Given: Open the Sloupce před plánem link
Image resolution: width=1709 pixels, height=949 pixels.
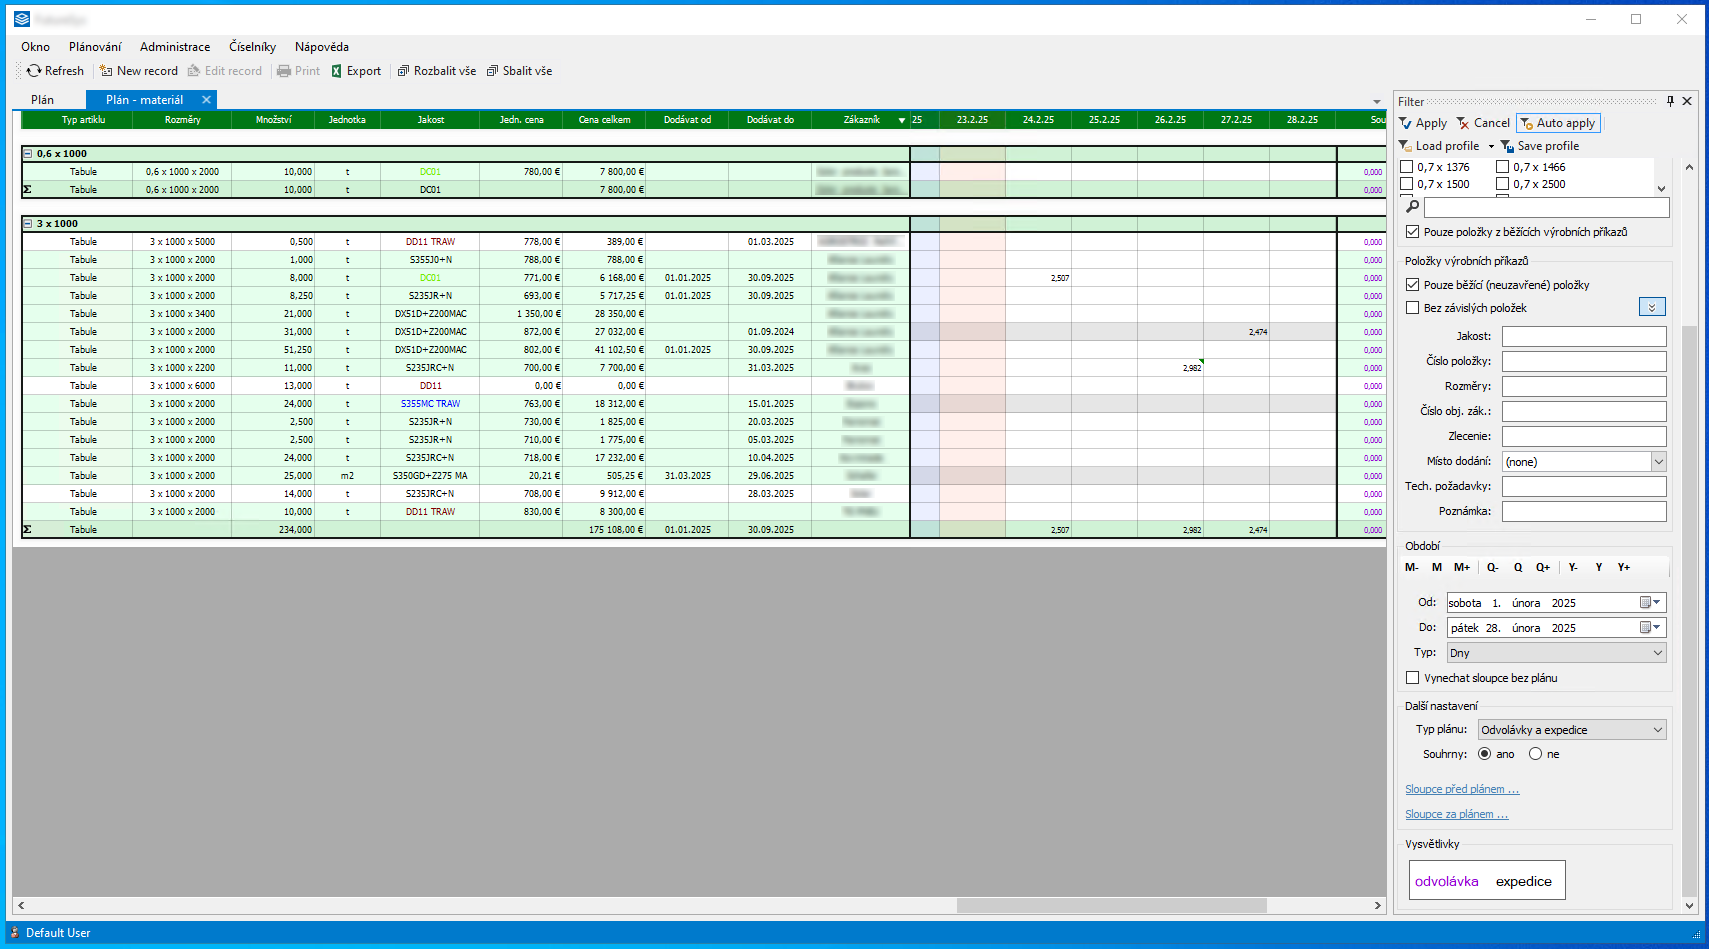Looking at the screenshot, I should tap(1461, 789).
